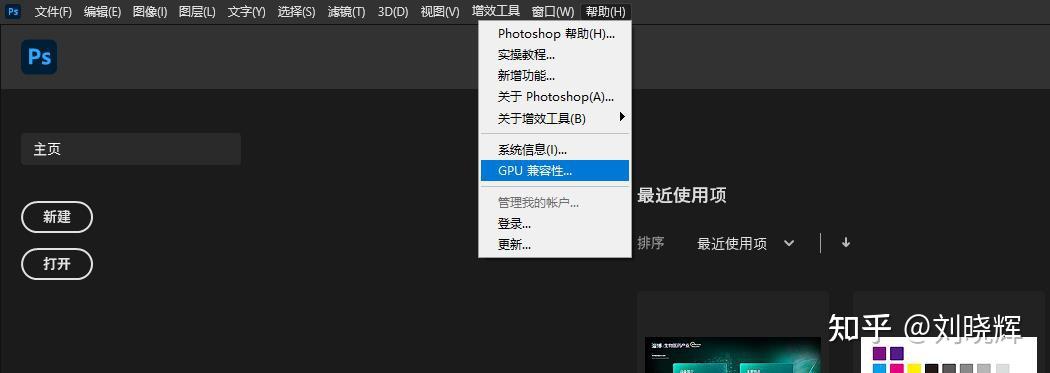Choose 新增功能... menu entry
This screenshot has width=1050, height=373.
tap(555, 76)
